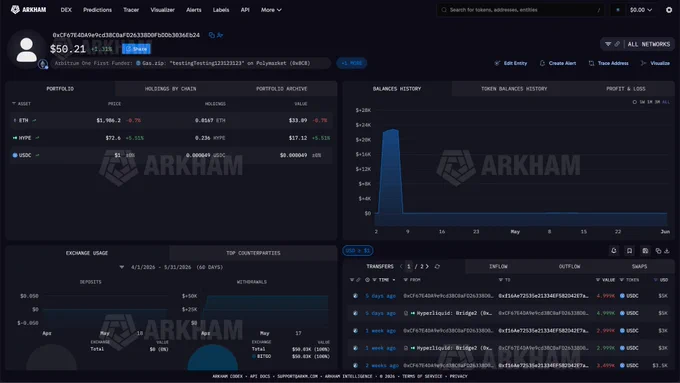
Task: Click the small square icon beside the $0.00 balance
Action: (618, 10)
